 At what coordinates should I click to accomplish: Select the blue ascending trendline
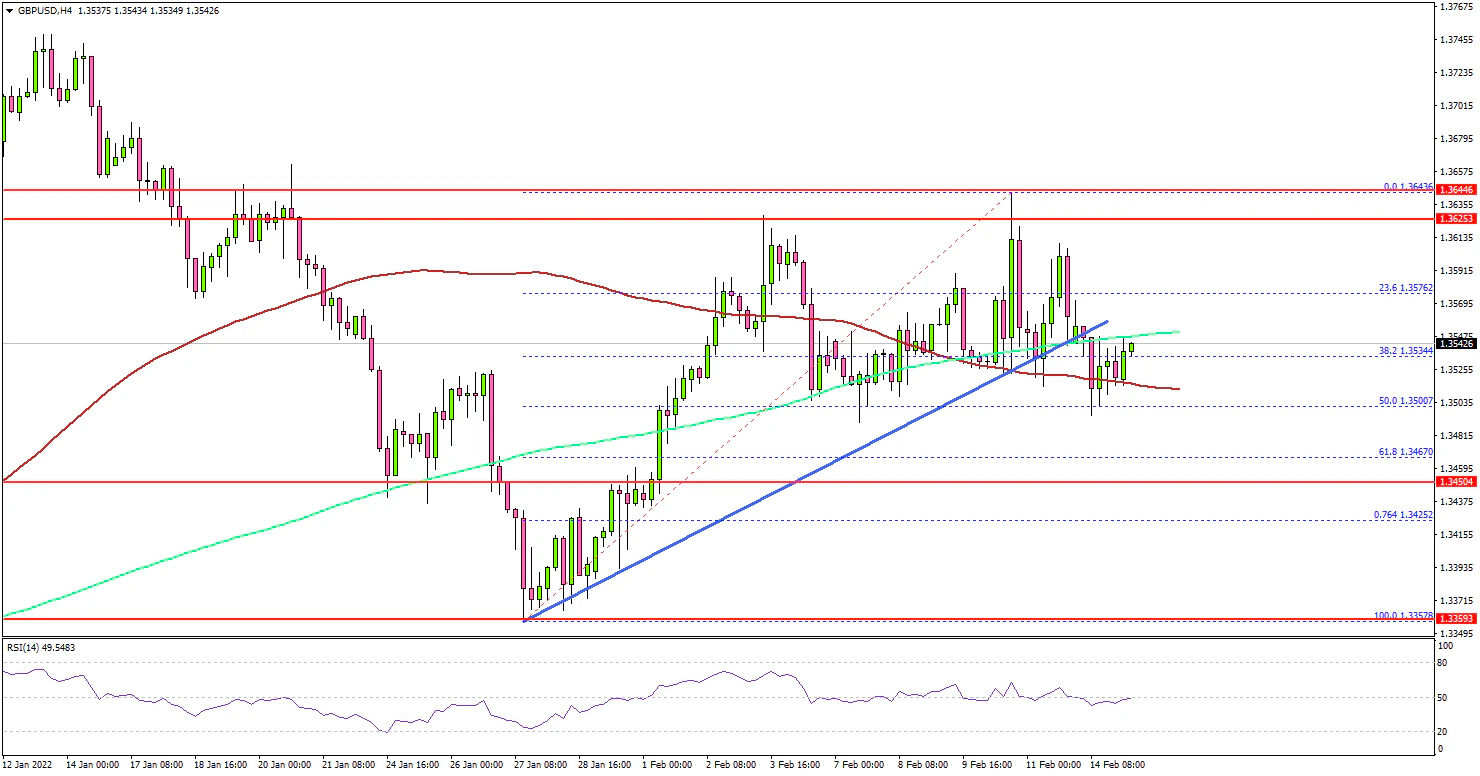(800, 481)
